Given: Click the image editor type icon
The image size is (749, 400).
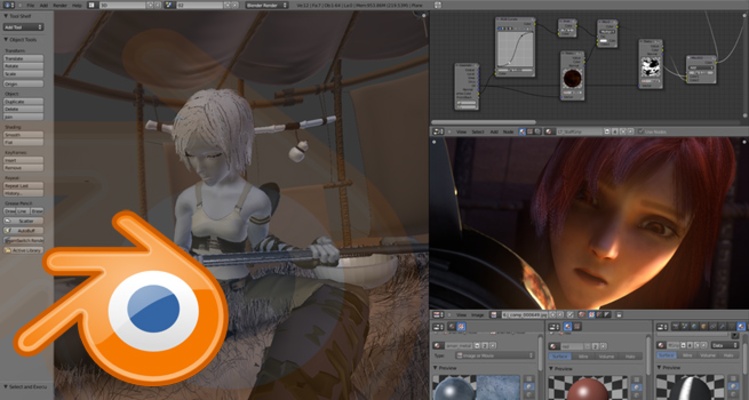Looking at the screenshot, I should click(438, 314).
